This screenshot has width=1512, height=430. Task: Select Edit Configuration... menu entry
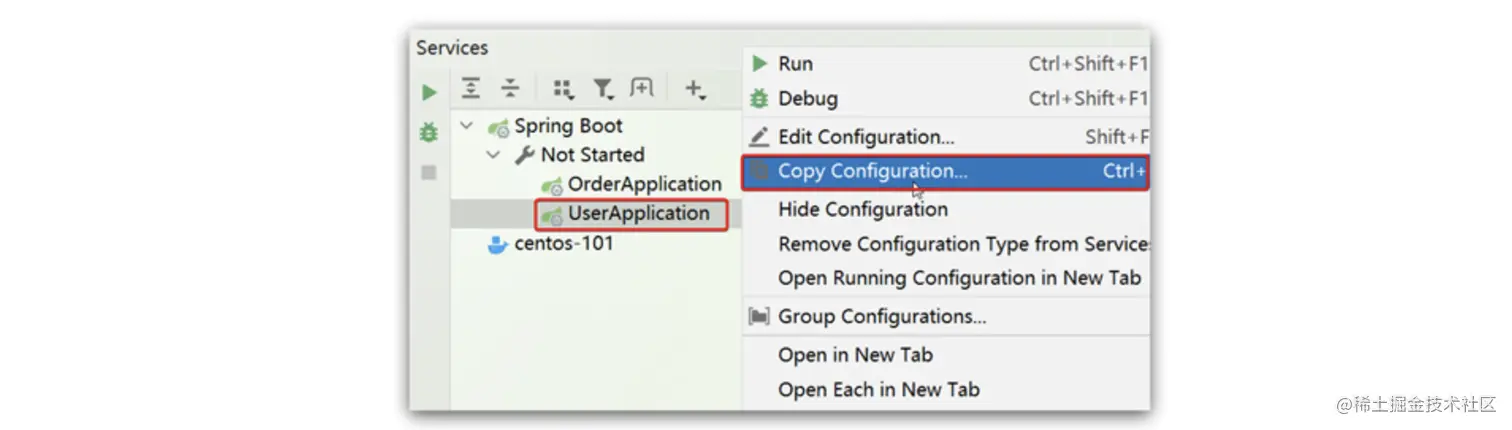866,136
